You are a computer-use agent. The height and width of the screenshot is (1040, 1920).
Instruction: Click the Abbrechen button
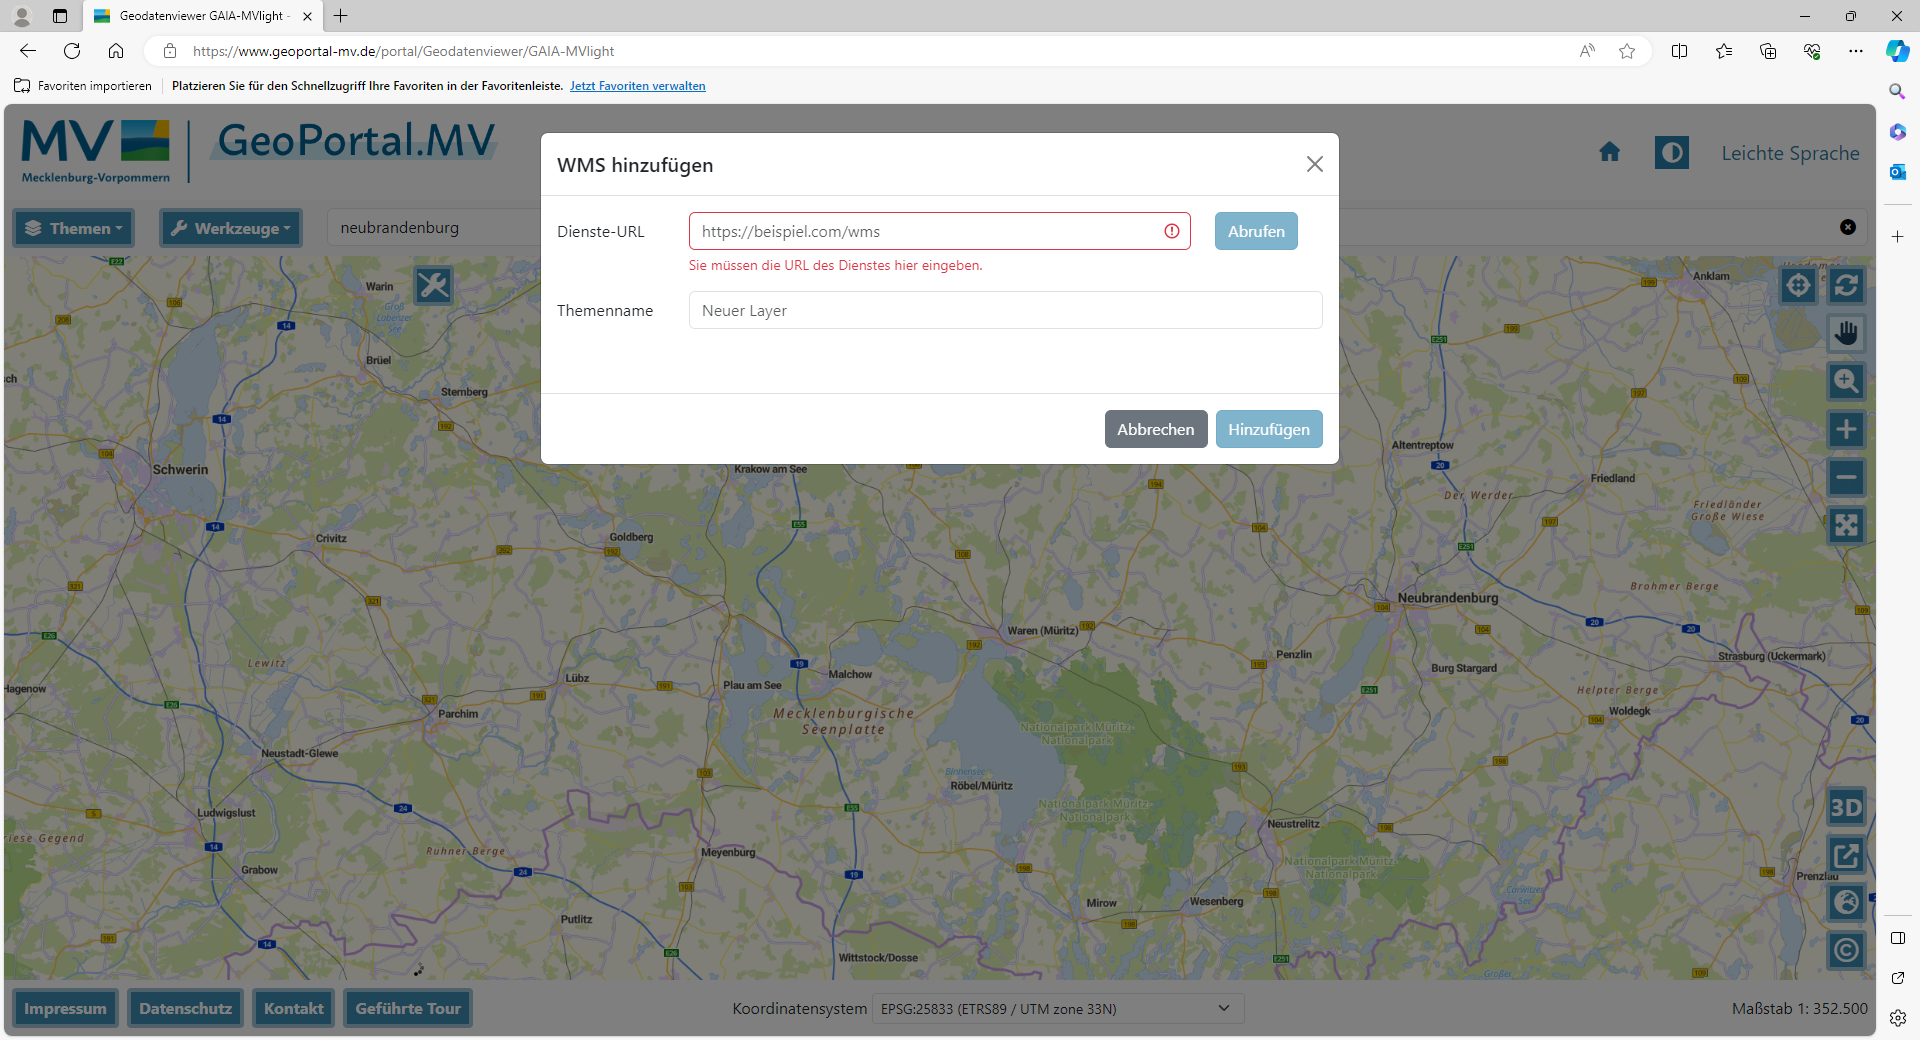(x=1155, y=429)
